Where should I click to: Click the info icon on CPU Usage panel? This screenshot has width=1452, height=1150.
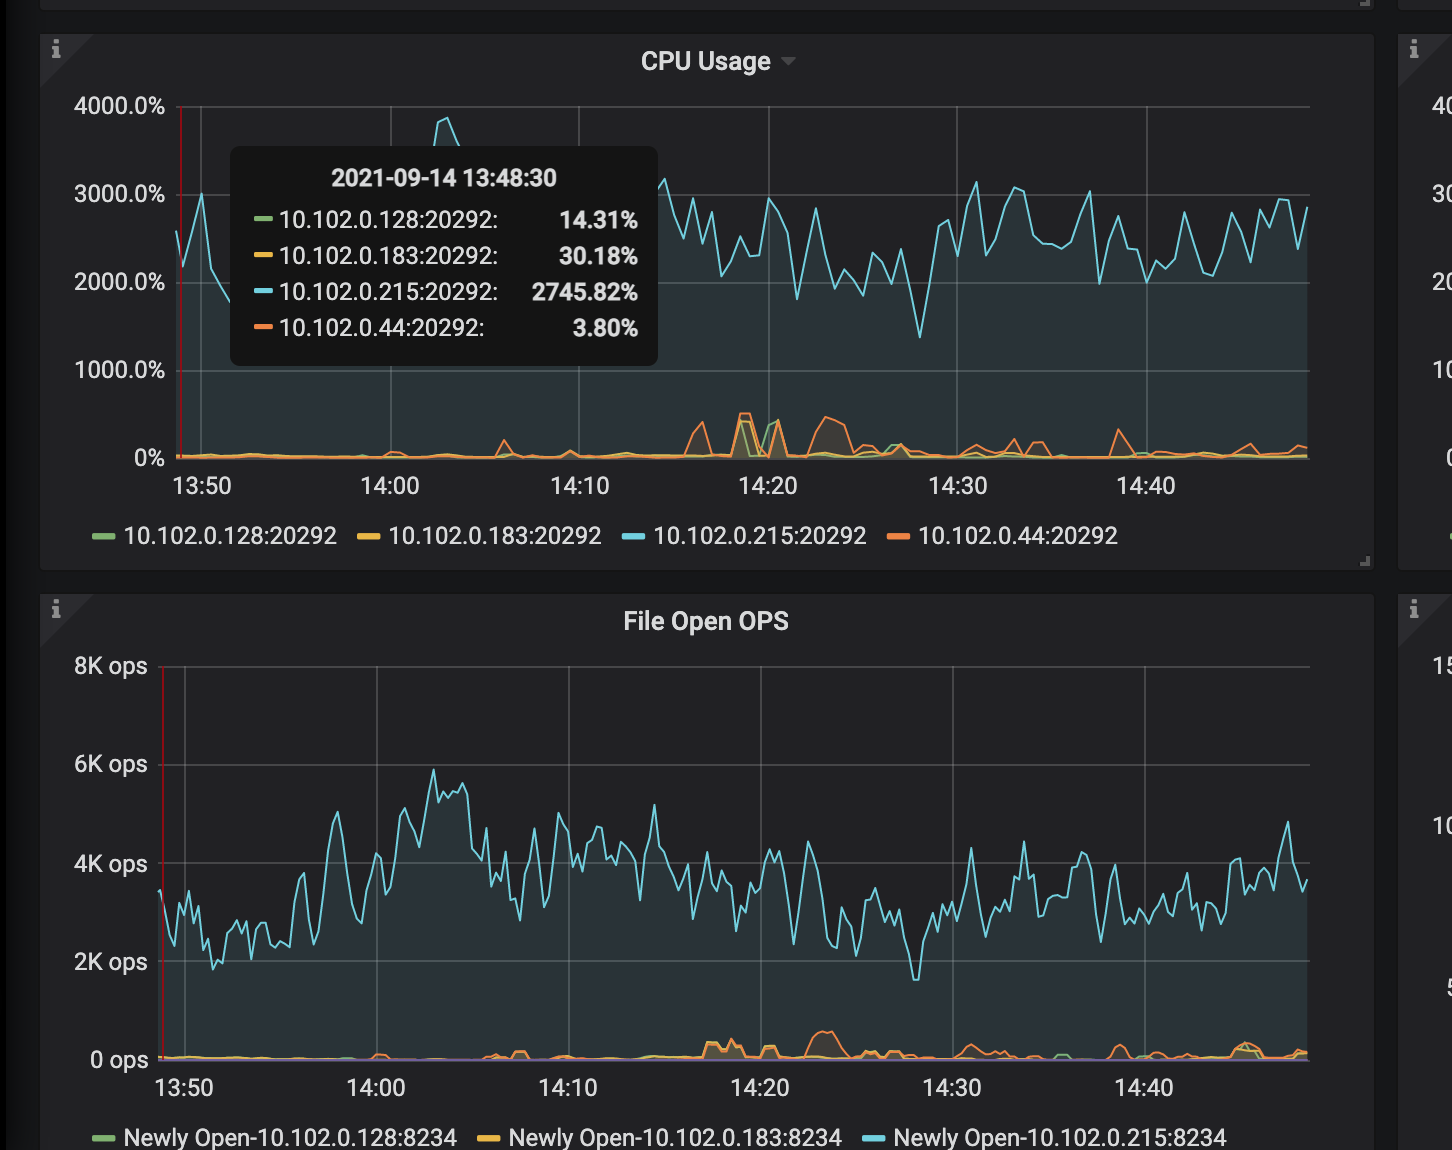[56, 49]
